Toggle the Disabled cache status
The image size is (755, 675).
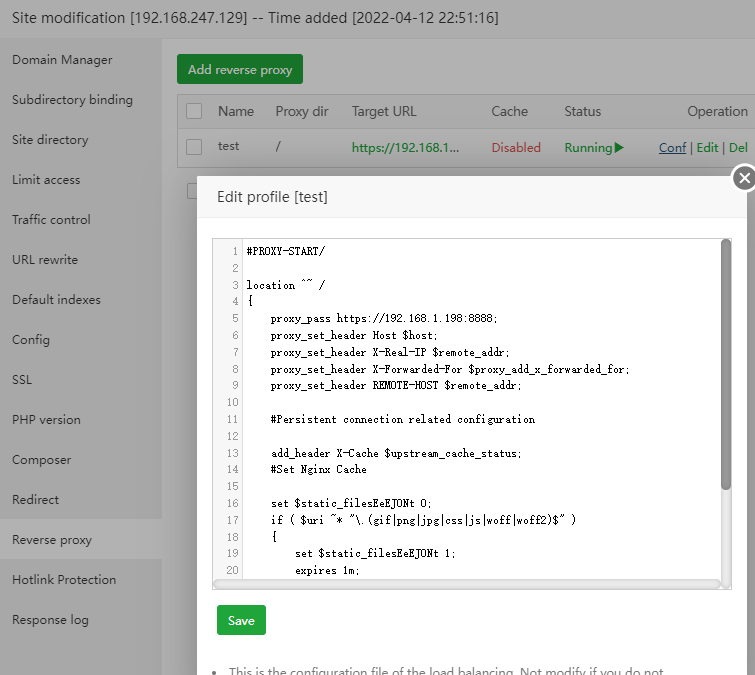point(516,148)
